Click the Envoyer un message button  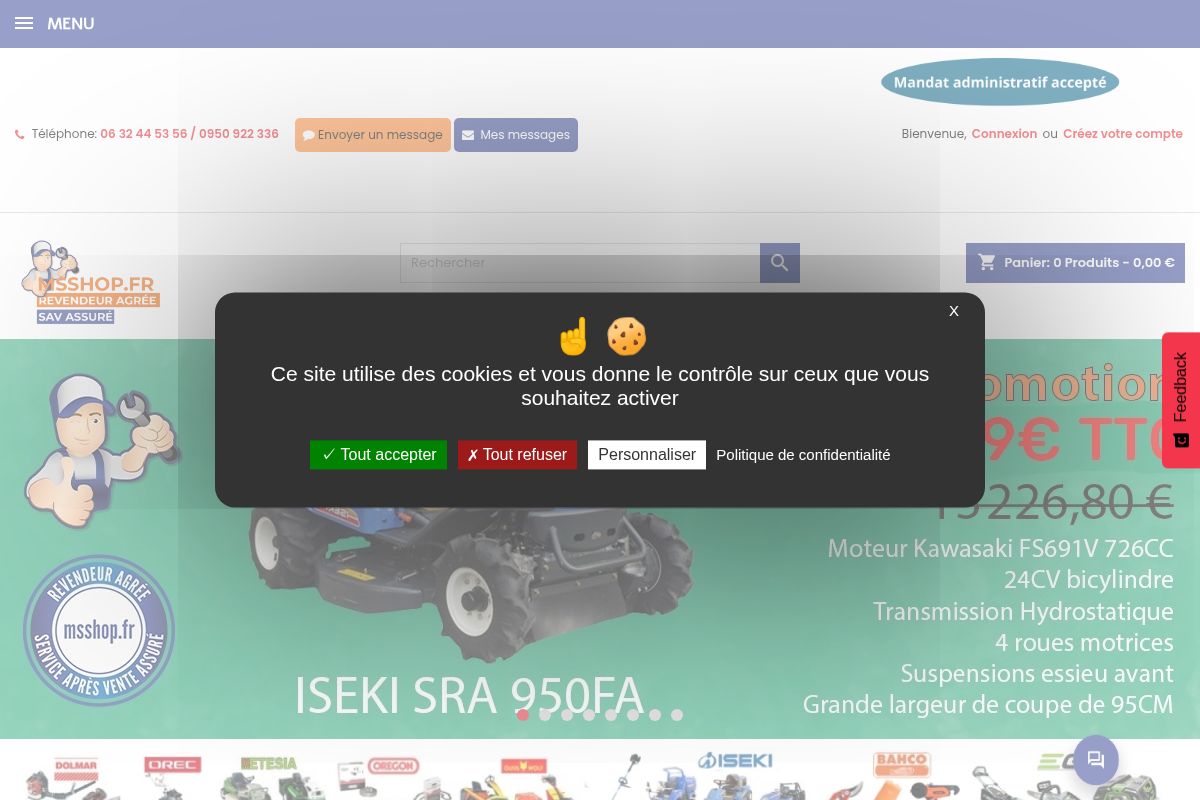(x=372, y=135)
